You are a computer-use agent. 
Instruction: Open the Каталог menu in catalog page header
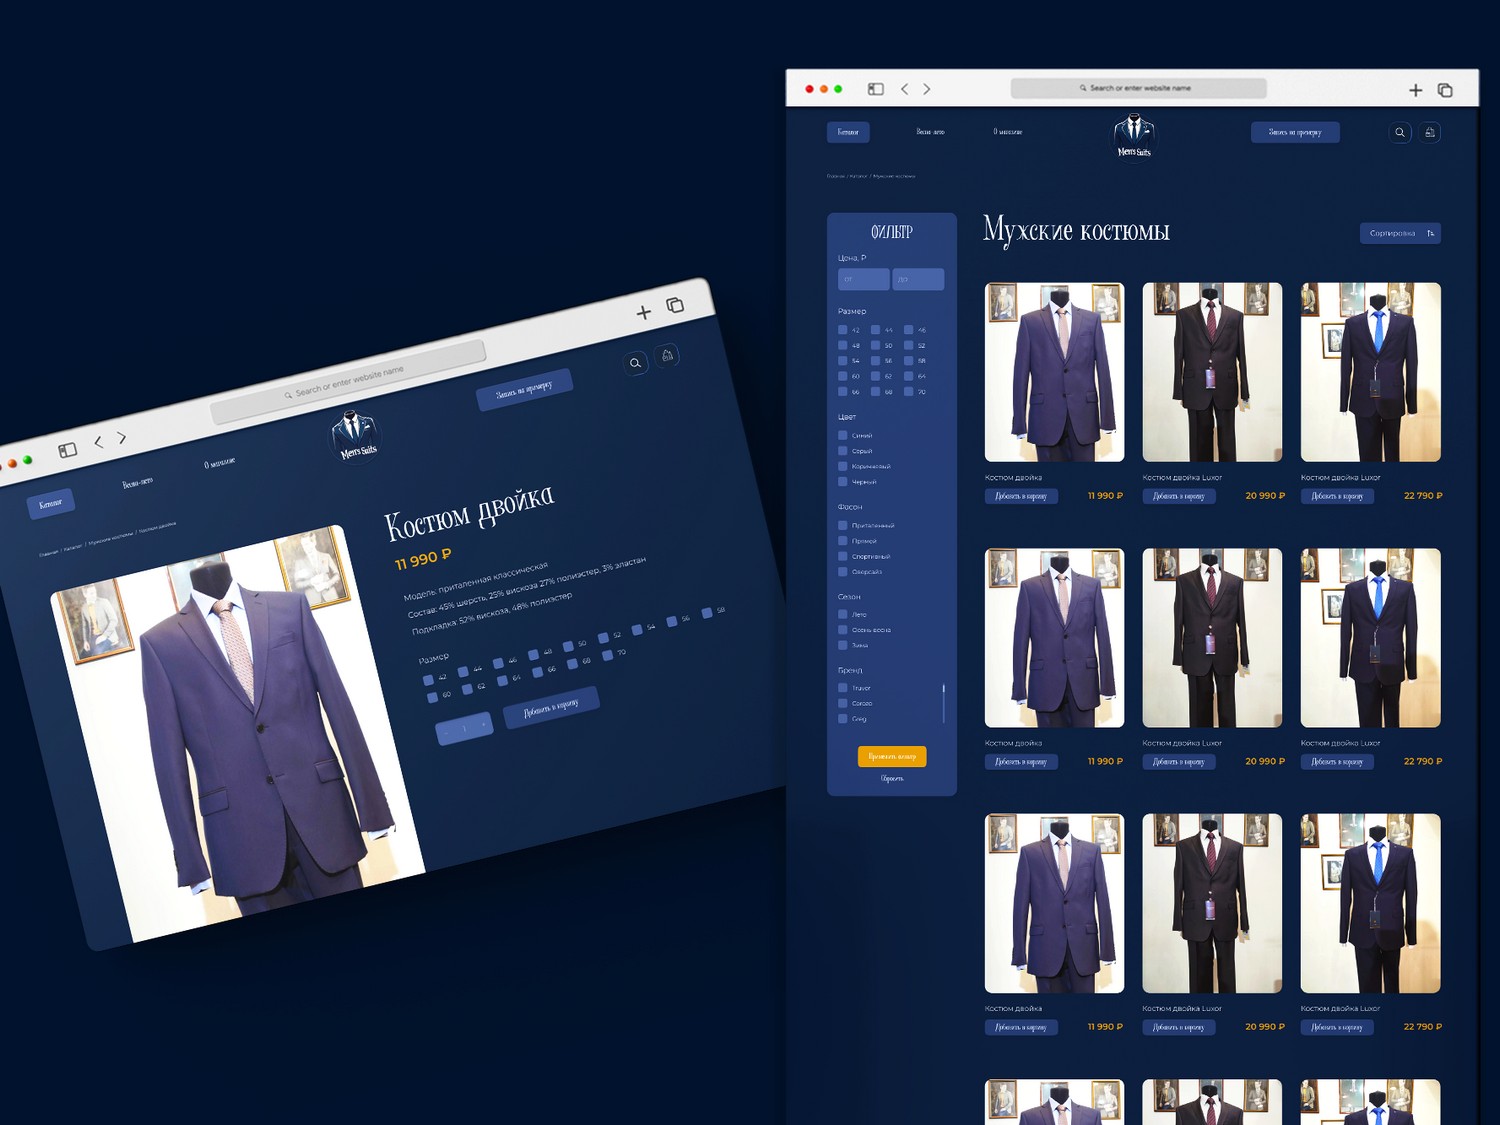click(848, 132)
